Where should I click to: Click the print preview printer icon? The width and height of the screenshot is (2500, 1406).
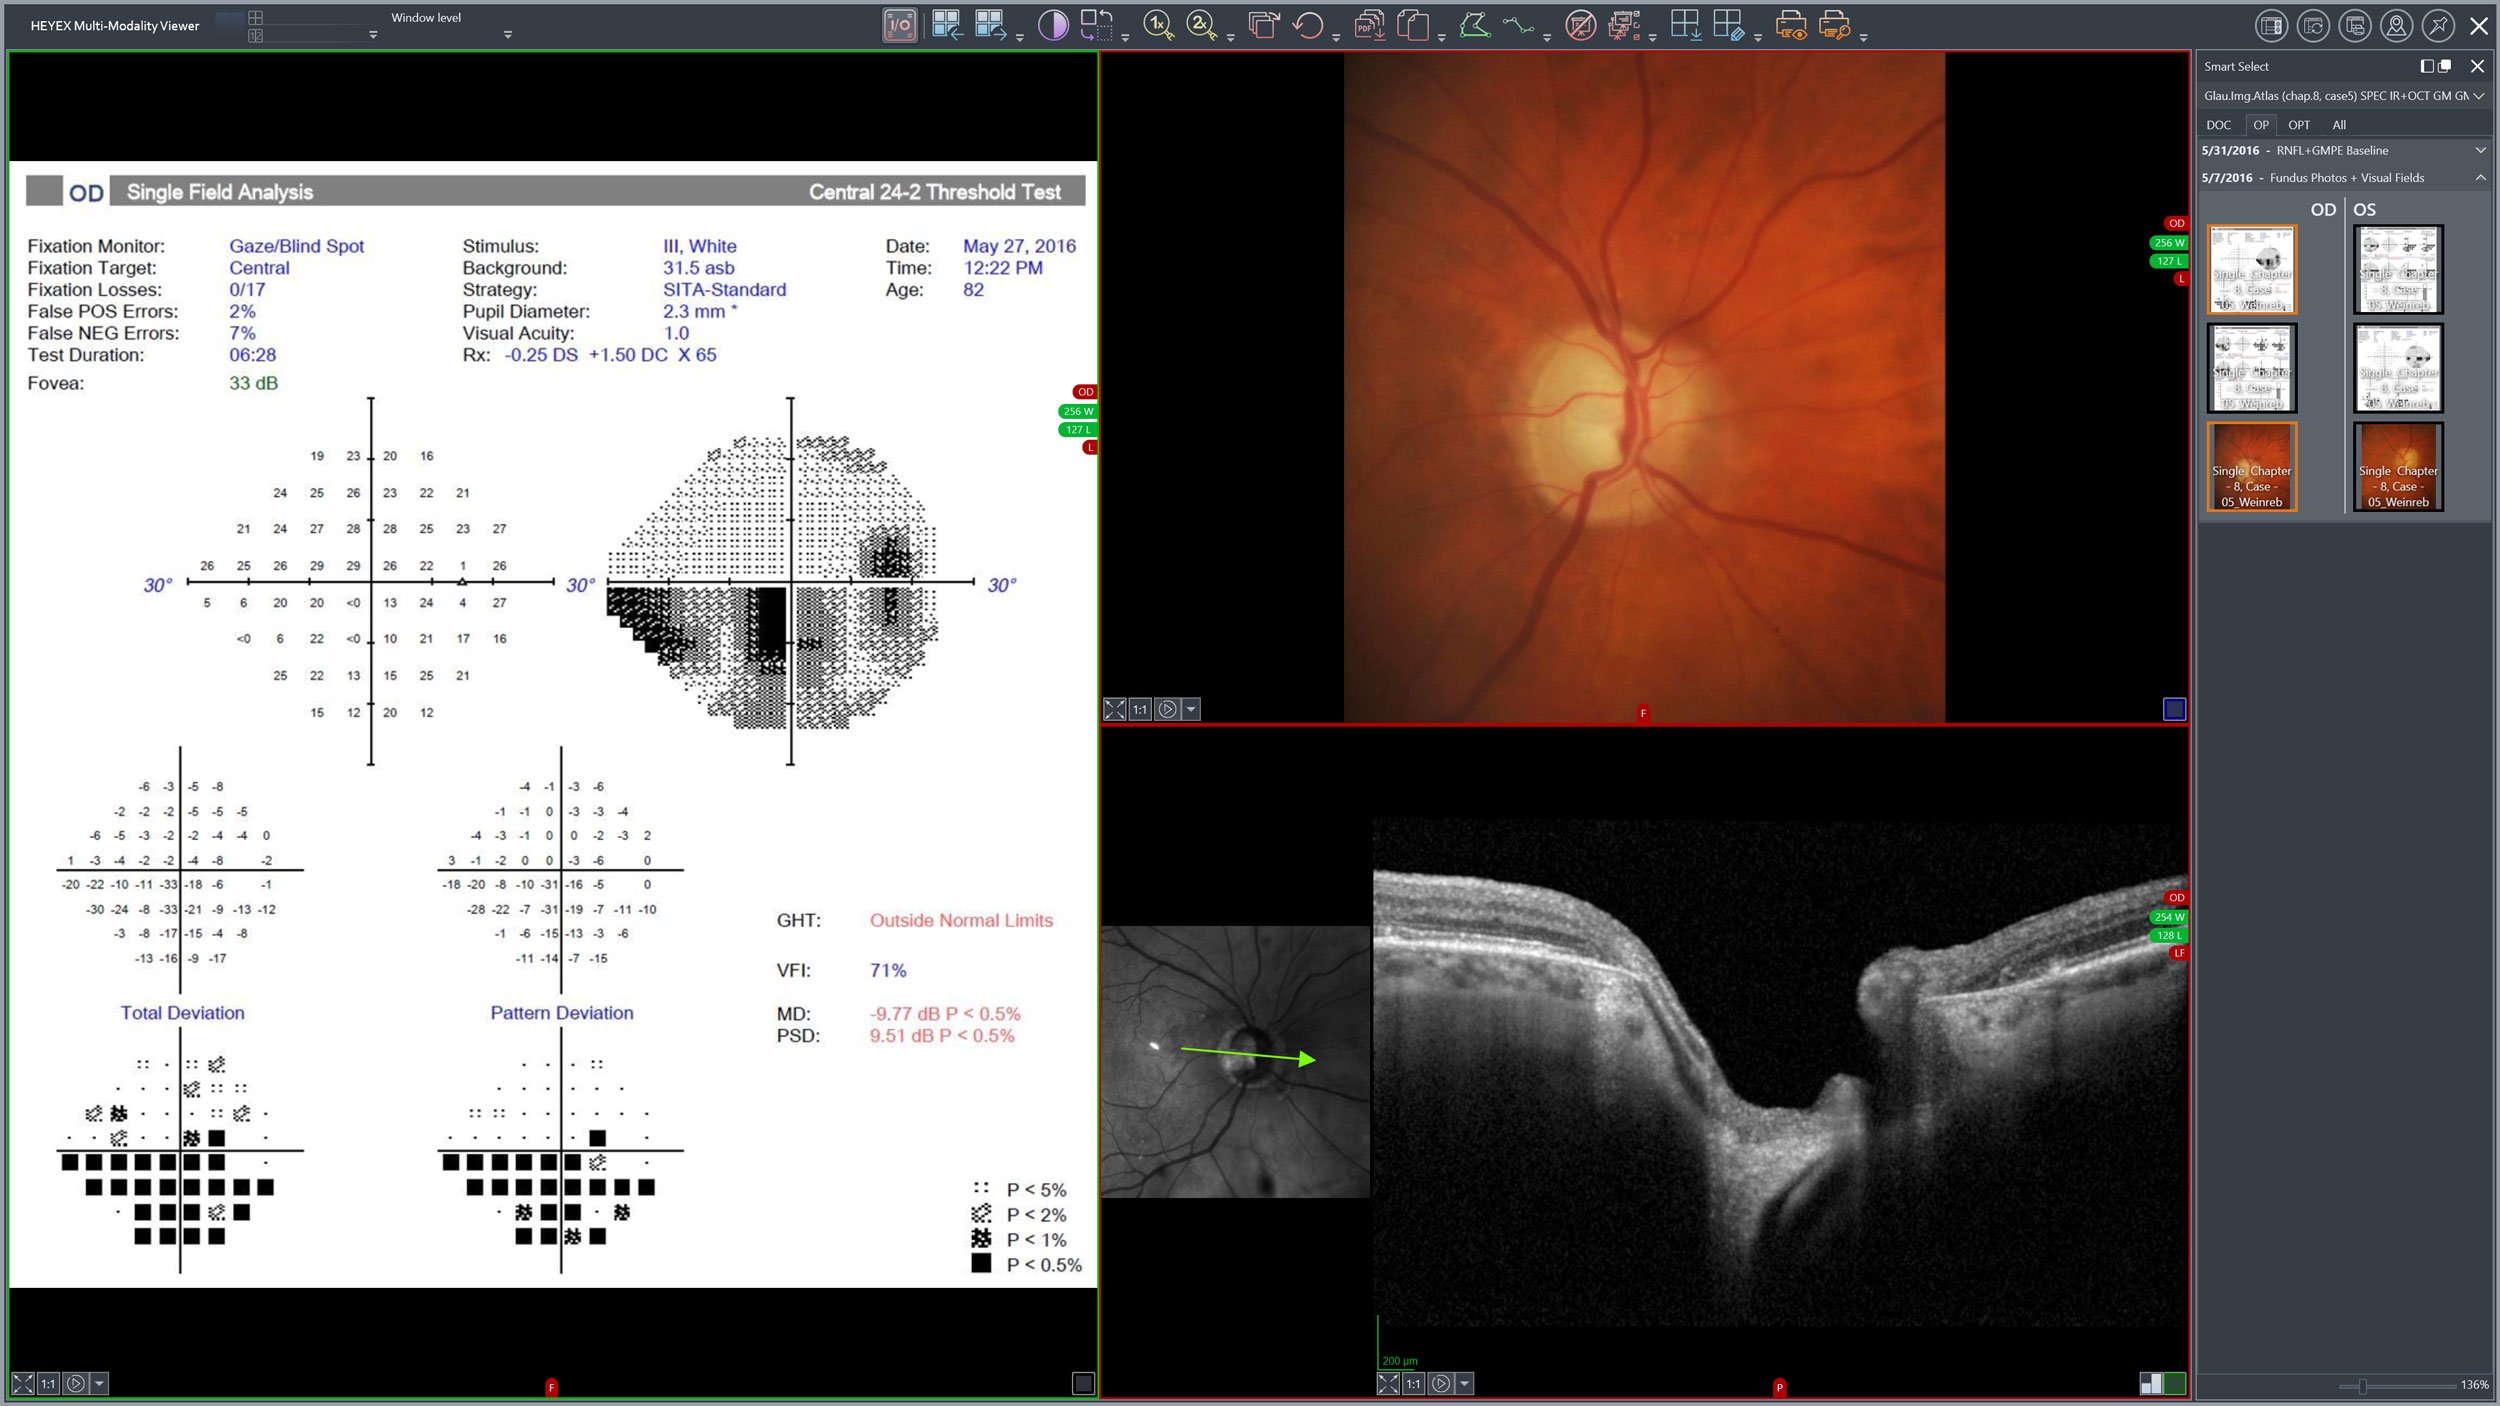click(x=1790, y=25)
